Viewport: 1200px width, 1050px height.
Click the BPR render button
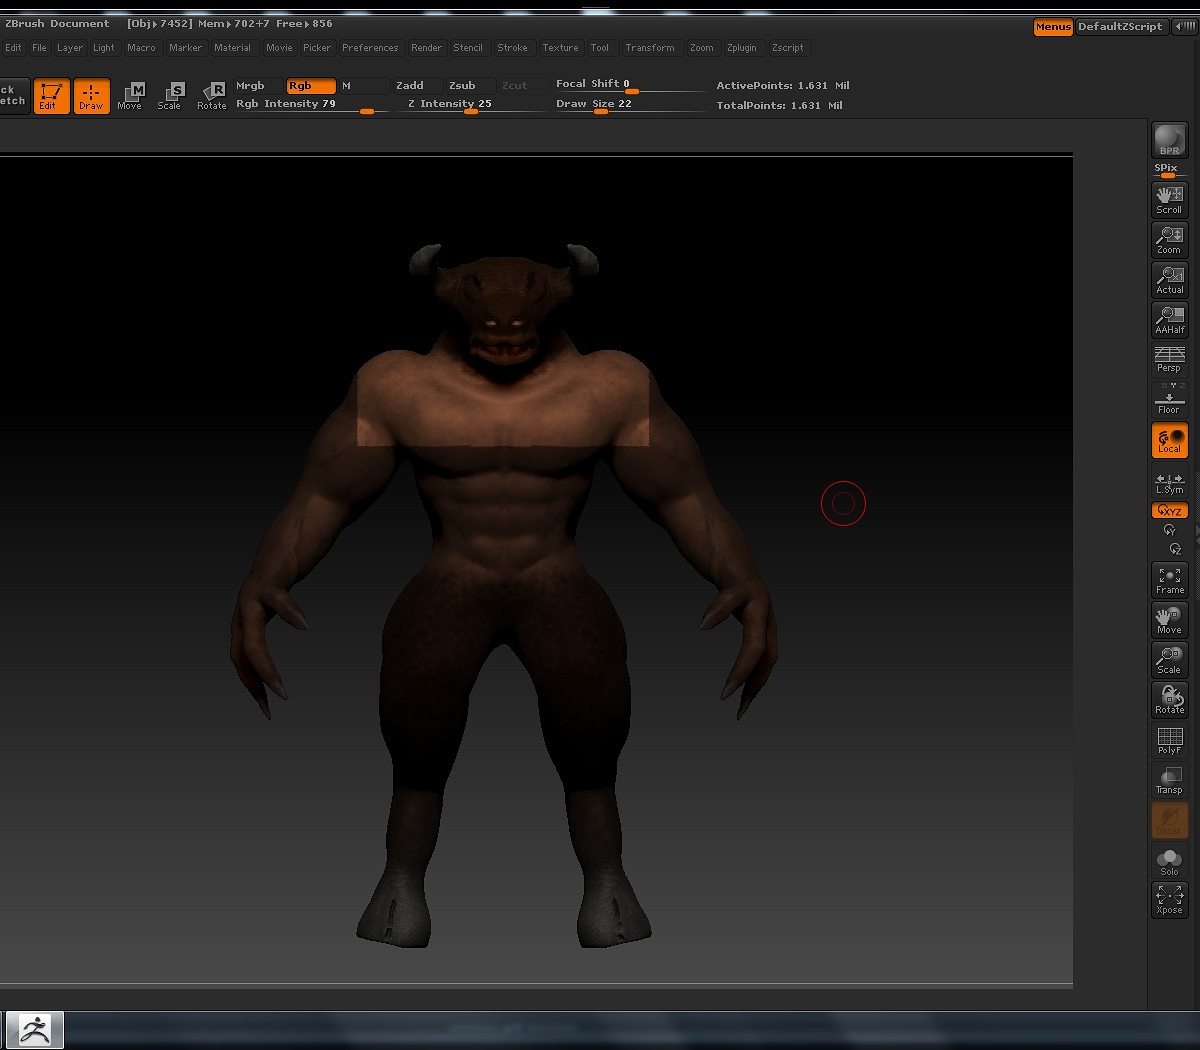click(x=1169, y=140)
